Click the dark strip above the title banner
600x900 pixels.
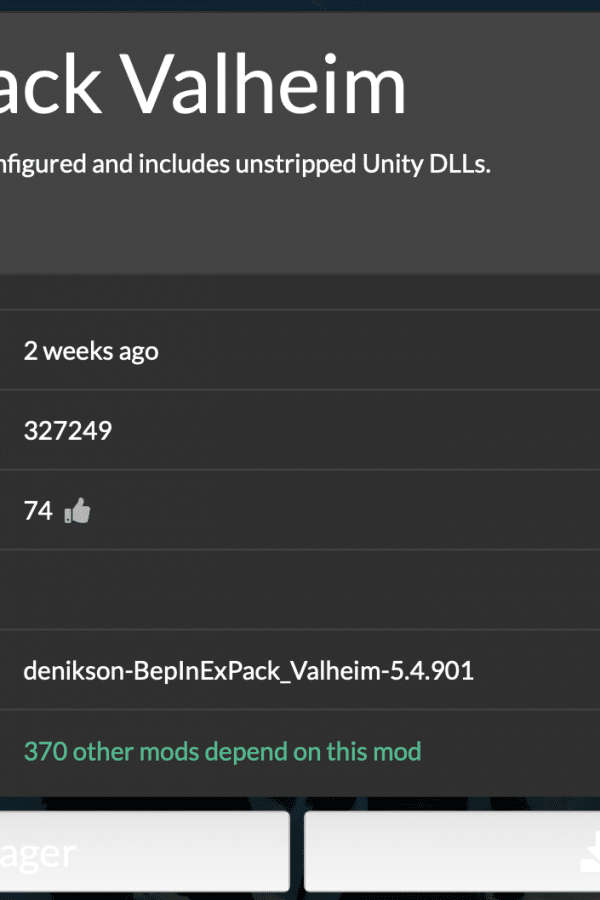click(300, 6)
